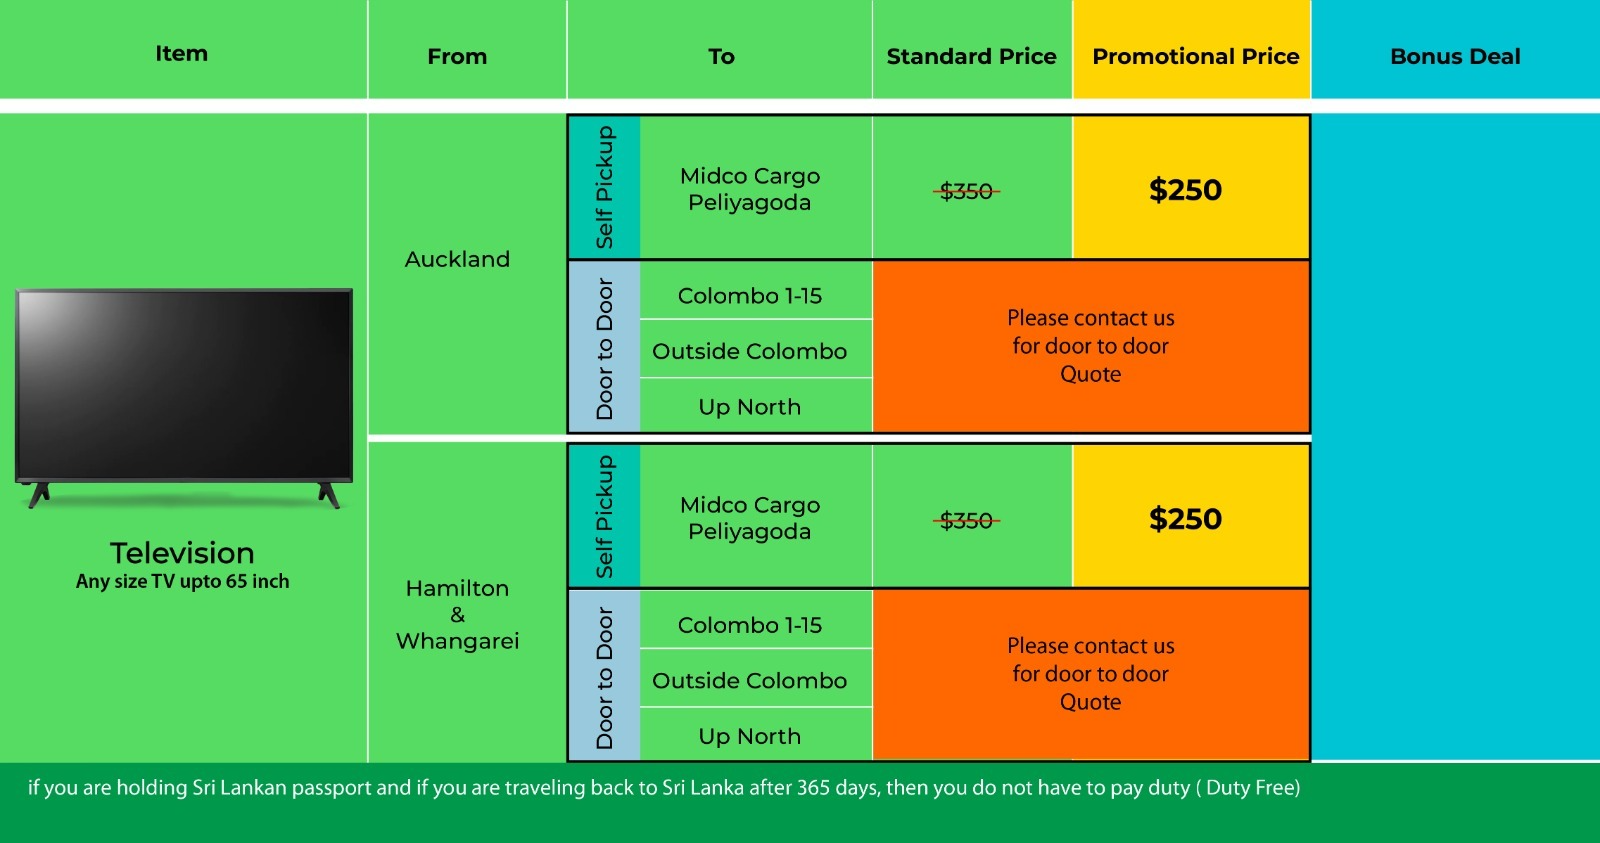Image resolution: width=1600 pixels, height=843 pixels.
Task: Click the crossed-out $350 price for Auckland
Action: (x=967, y=191)
